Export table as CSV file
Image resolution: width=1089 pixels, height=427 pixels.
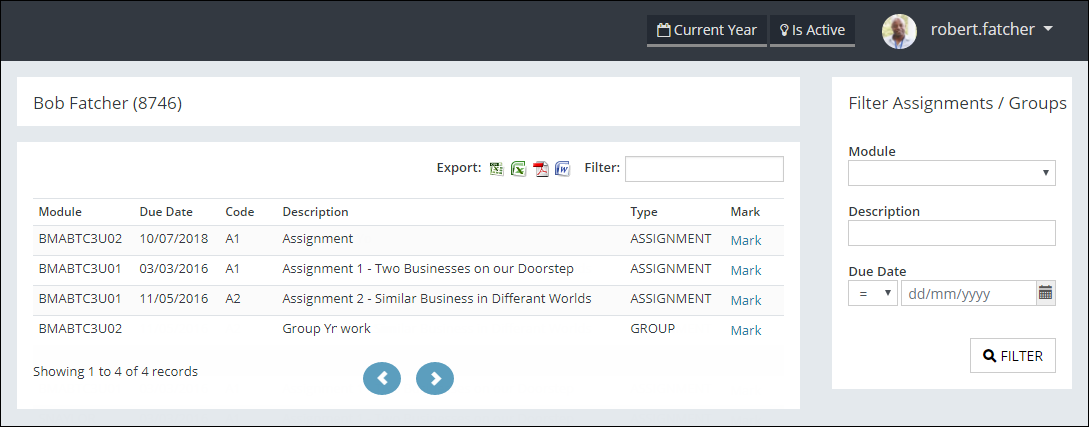pos(497,169)
